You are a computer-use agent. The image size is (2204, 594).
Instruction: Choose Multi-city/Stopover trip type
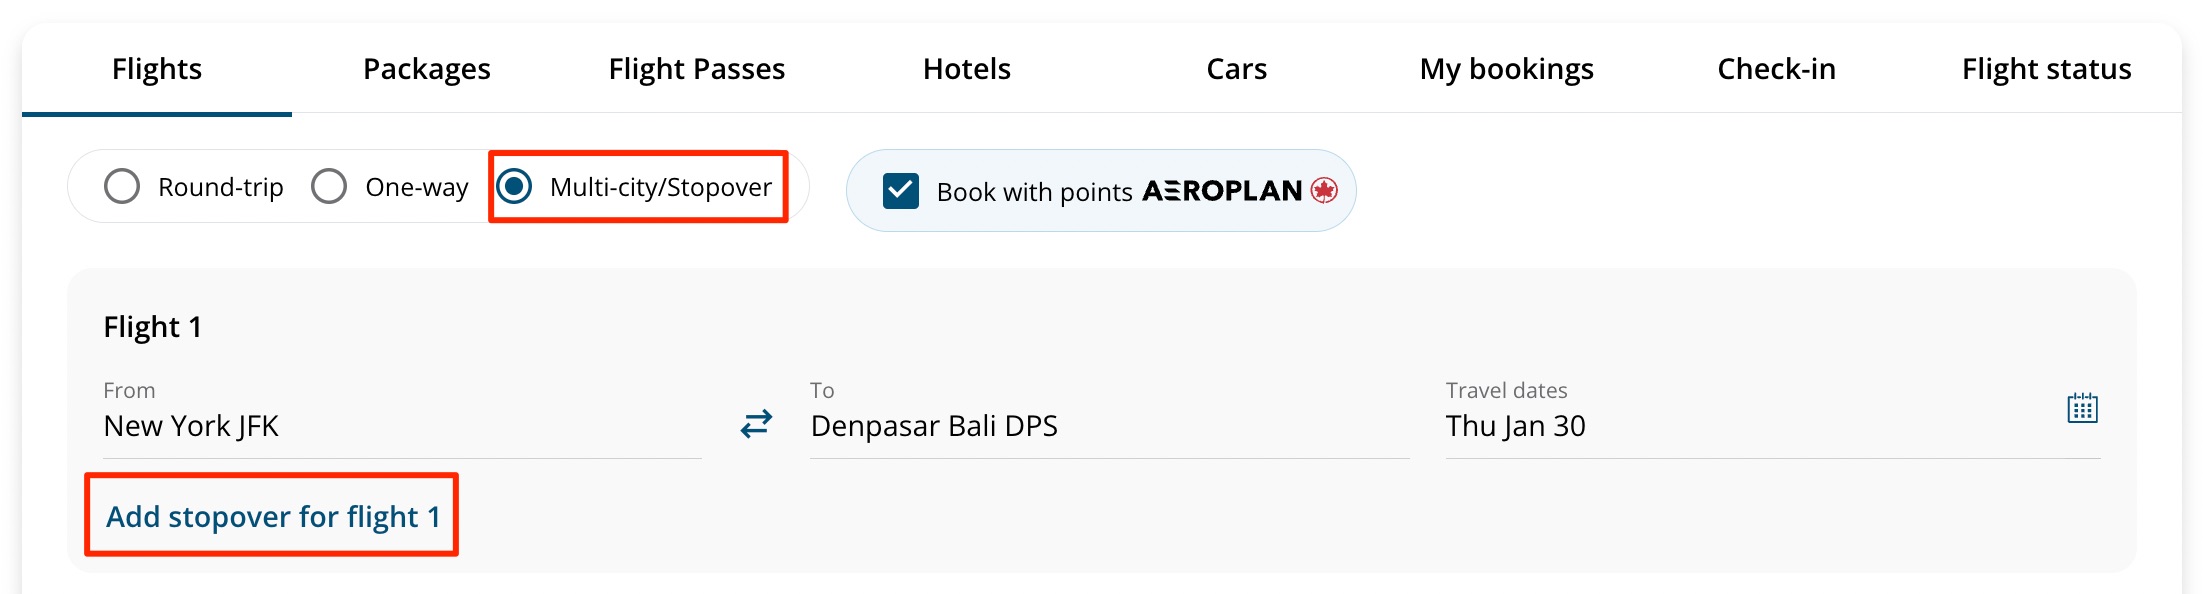(x=516, y=186)
